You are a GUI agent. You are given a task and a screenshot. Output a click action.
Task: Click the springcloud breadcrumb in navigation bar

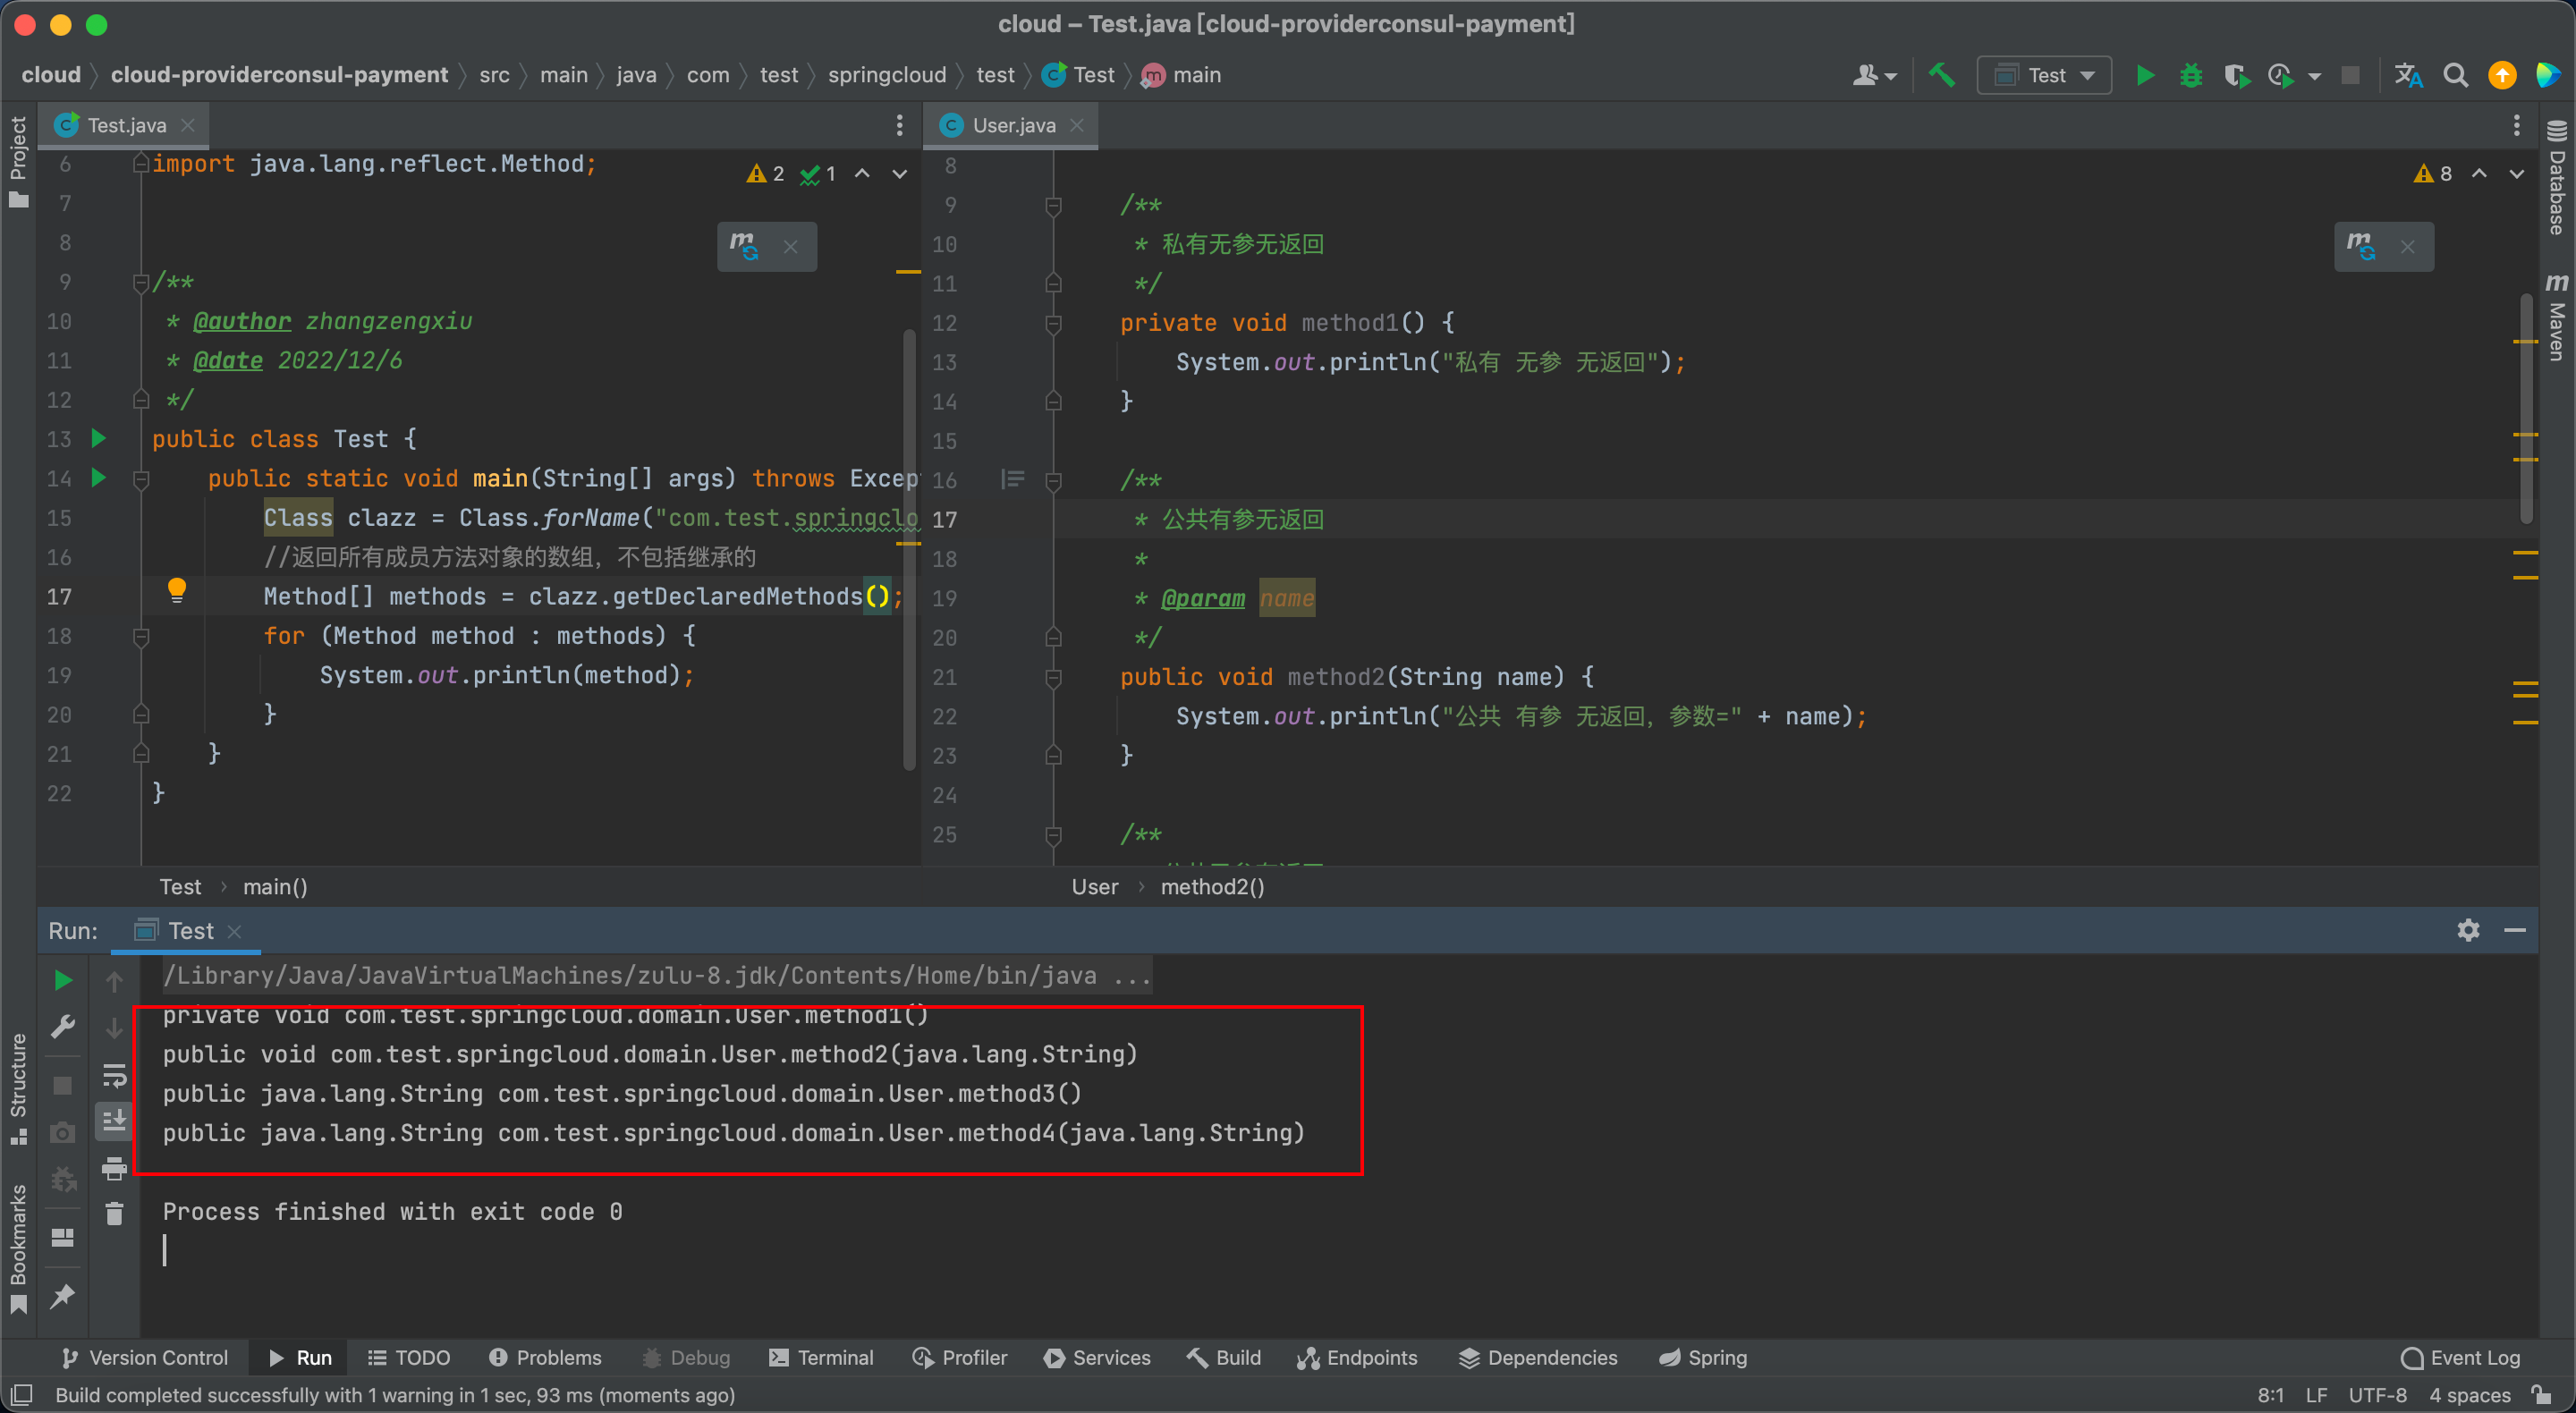886,75
